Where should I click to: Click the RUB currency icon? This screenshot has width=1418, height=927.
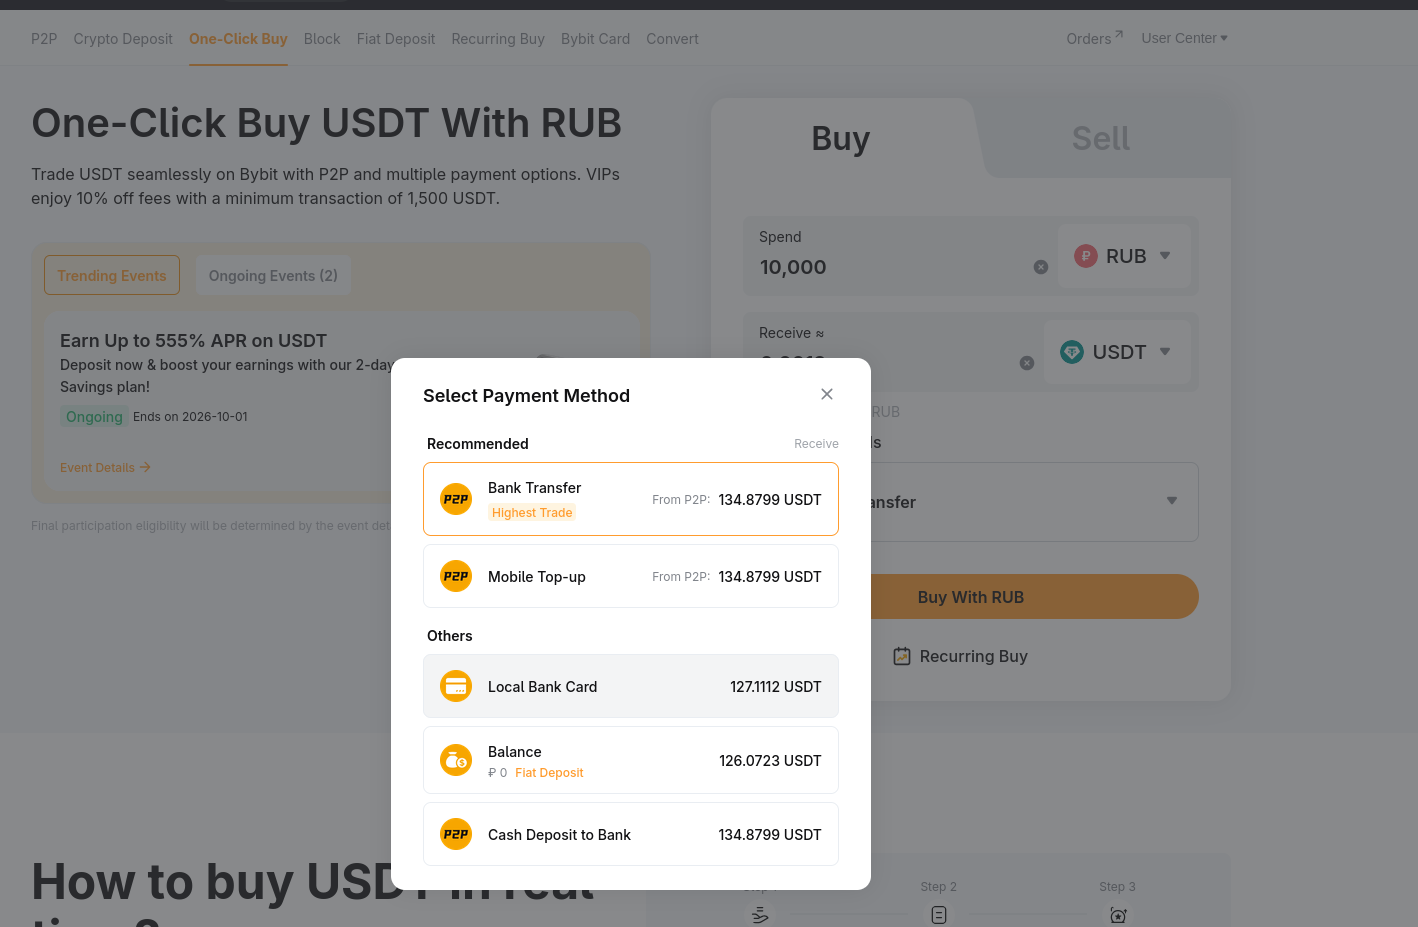point(1086,256)
